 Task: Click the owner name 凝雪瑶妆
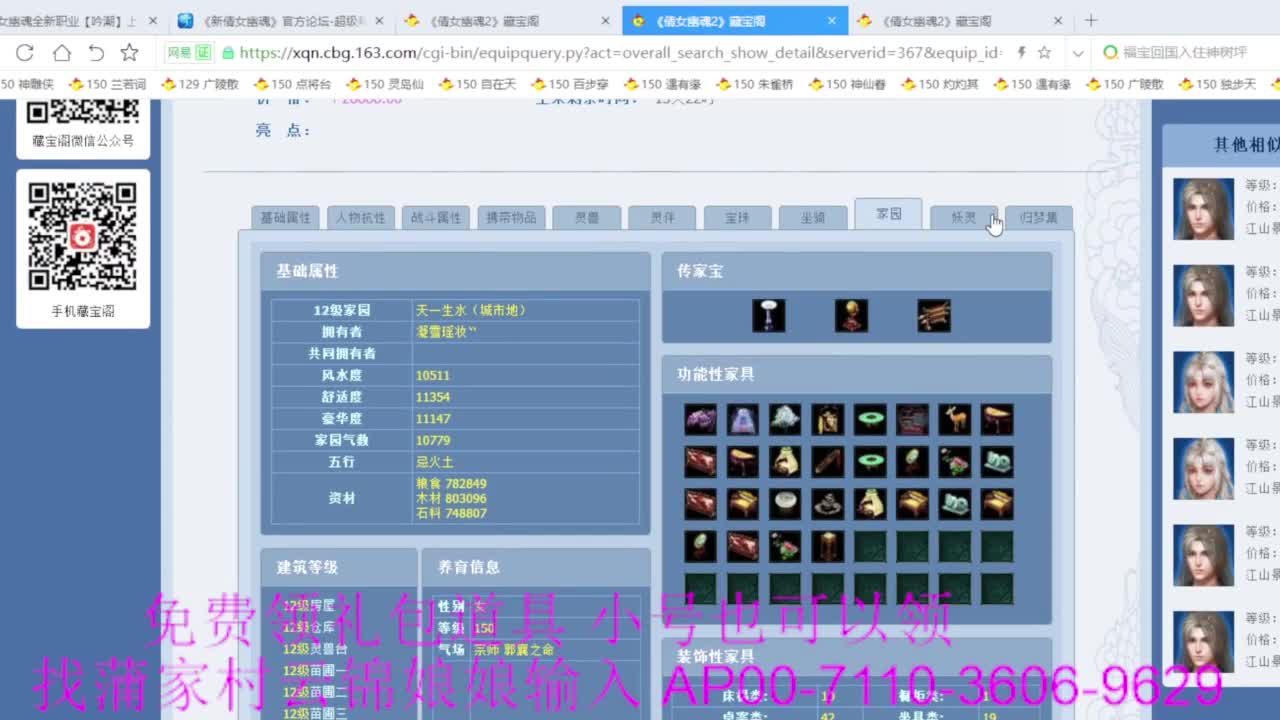click(447, 332)
